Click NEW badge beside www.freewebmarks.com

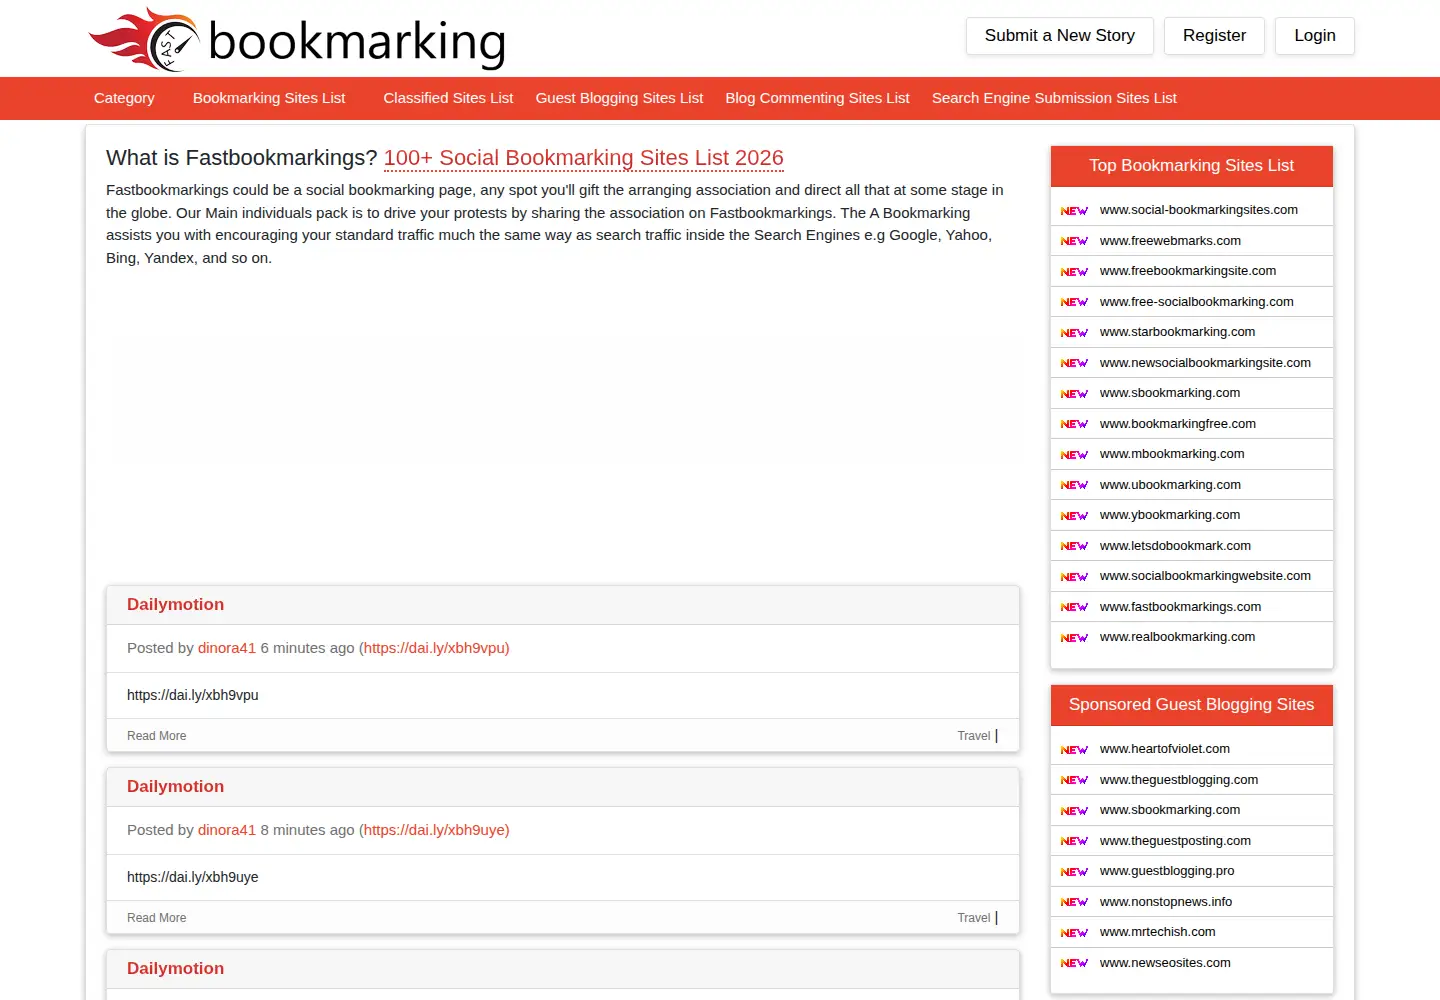tap(1074, 241)
